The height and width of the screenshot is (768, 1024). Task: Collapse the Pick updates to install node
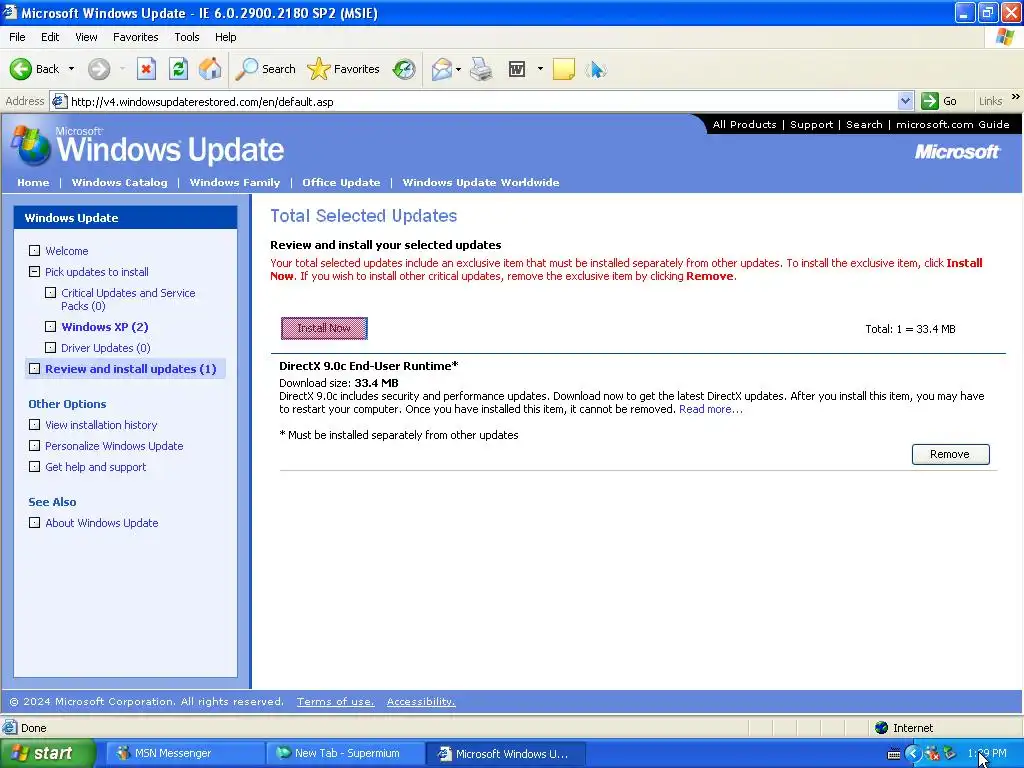pos(35,272)
